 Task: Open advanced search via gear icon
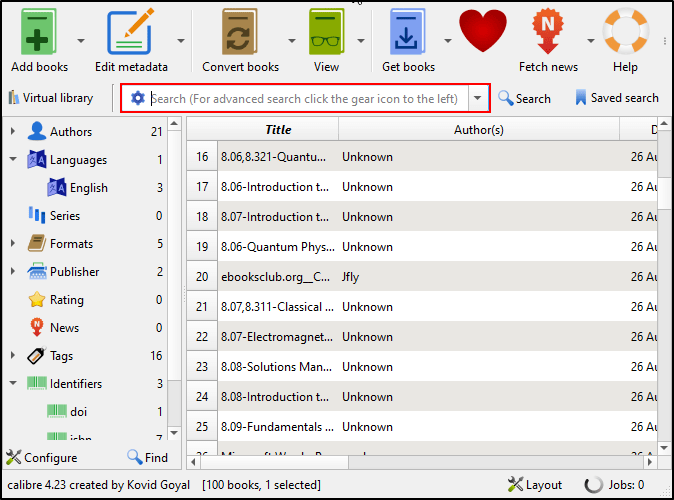[x=138, y=98]
